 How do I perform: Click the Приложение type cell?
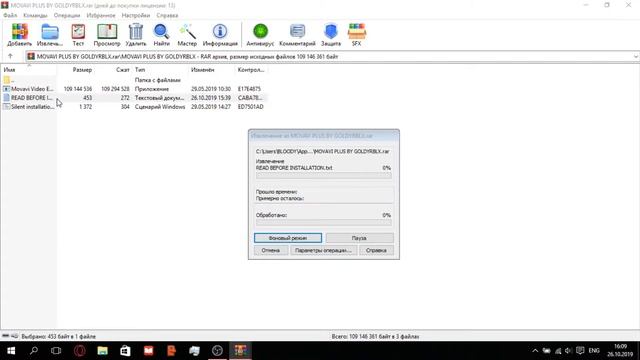[152, 89]
